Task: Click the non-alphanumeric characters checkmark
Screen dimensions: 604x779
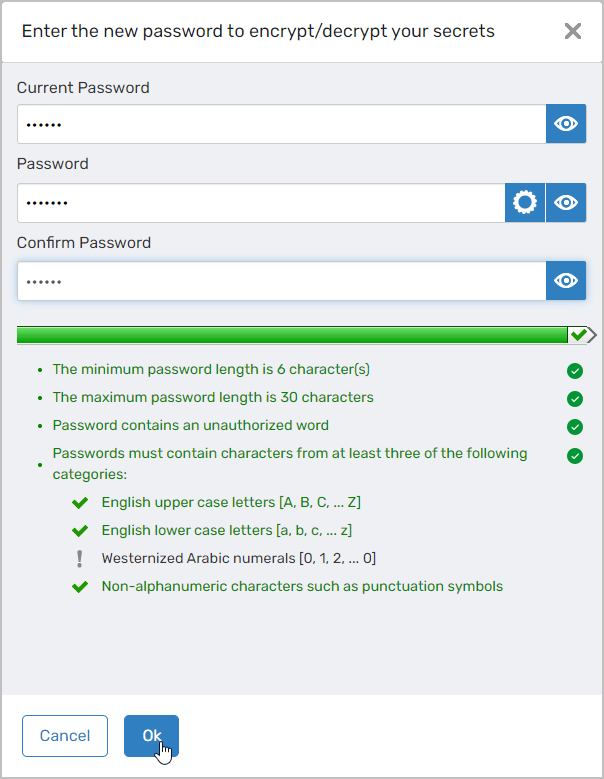Action: [81, 586]
